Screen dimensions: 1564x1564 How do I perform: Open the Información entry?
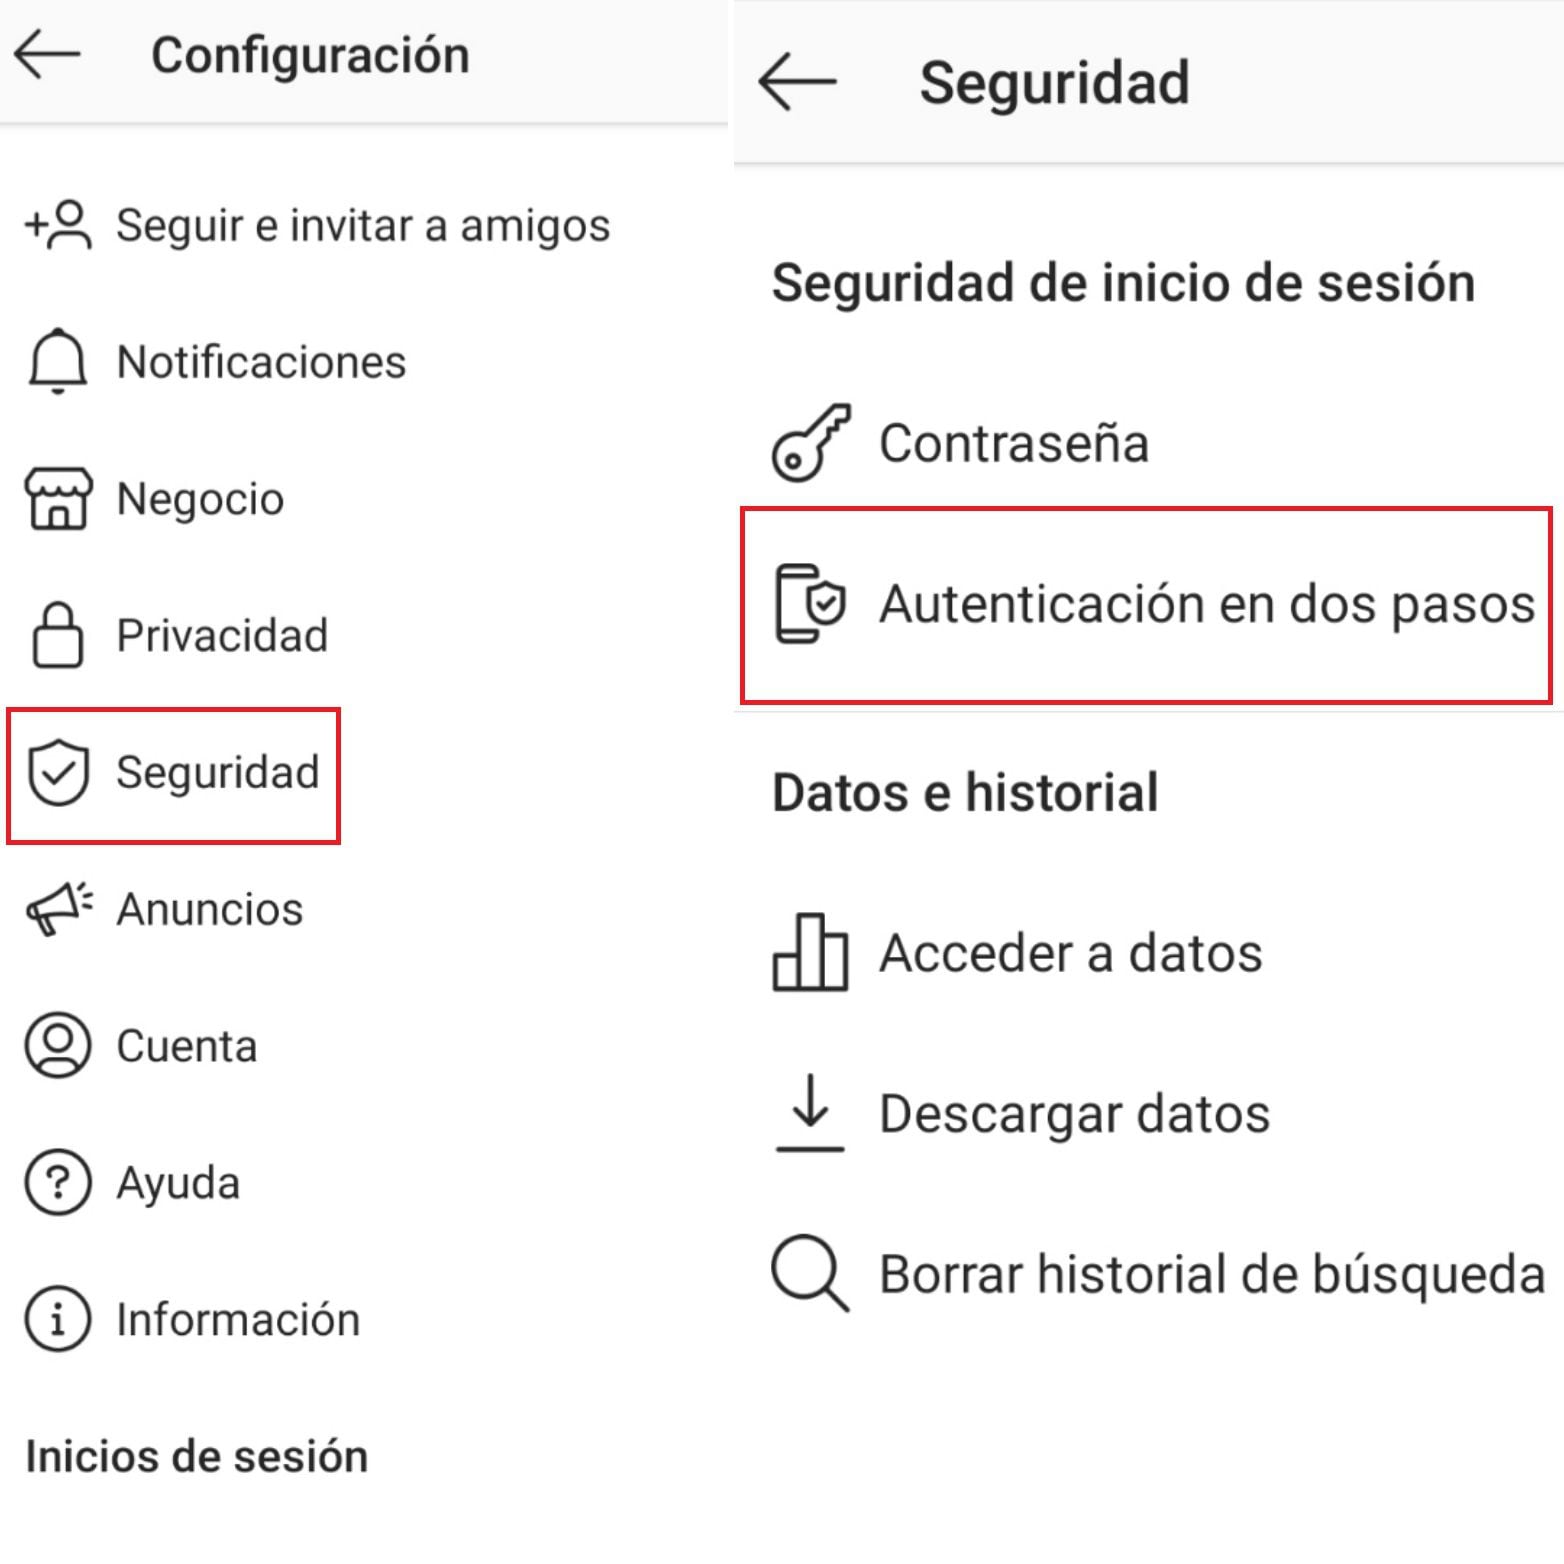[238, 1320]
